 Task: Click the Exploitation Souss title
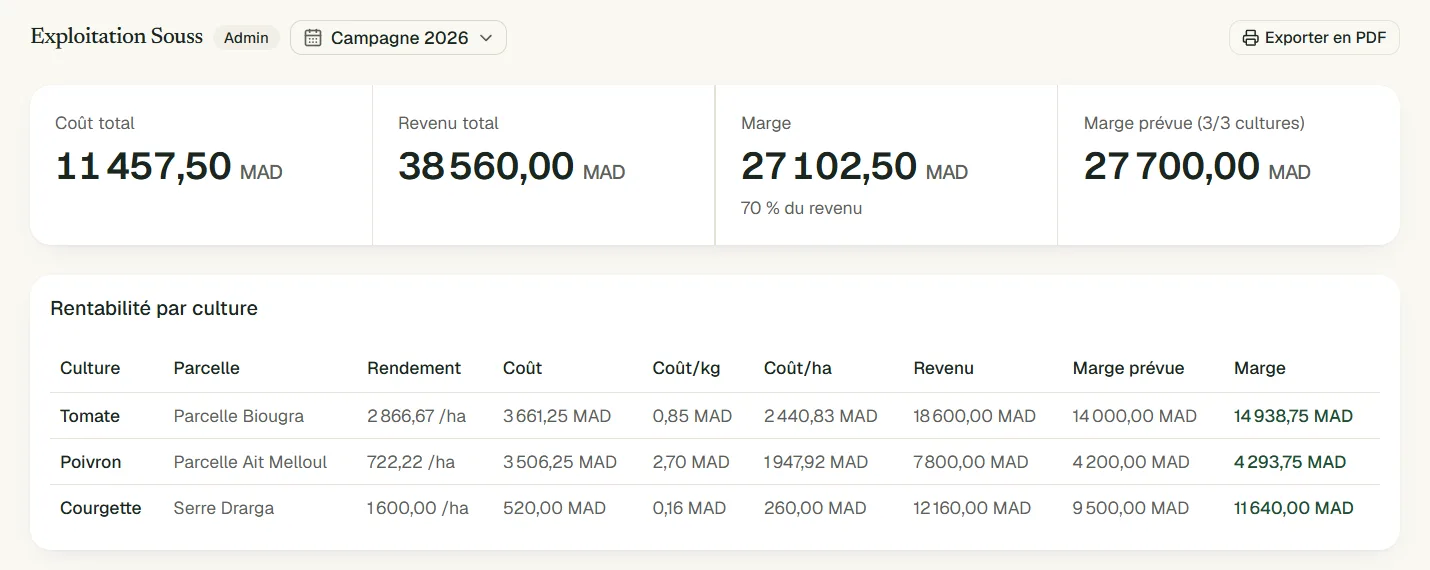point(117,37)
